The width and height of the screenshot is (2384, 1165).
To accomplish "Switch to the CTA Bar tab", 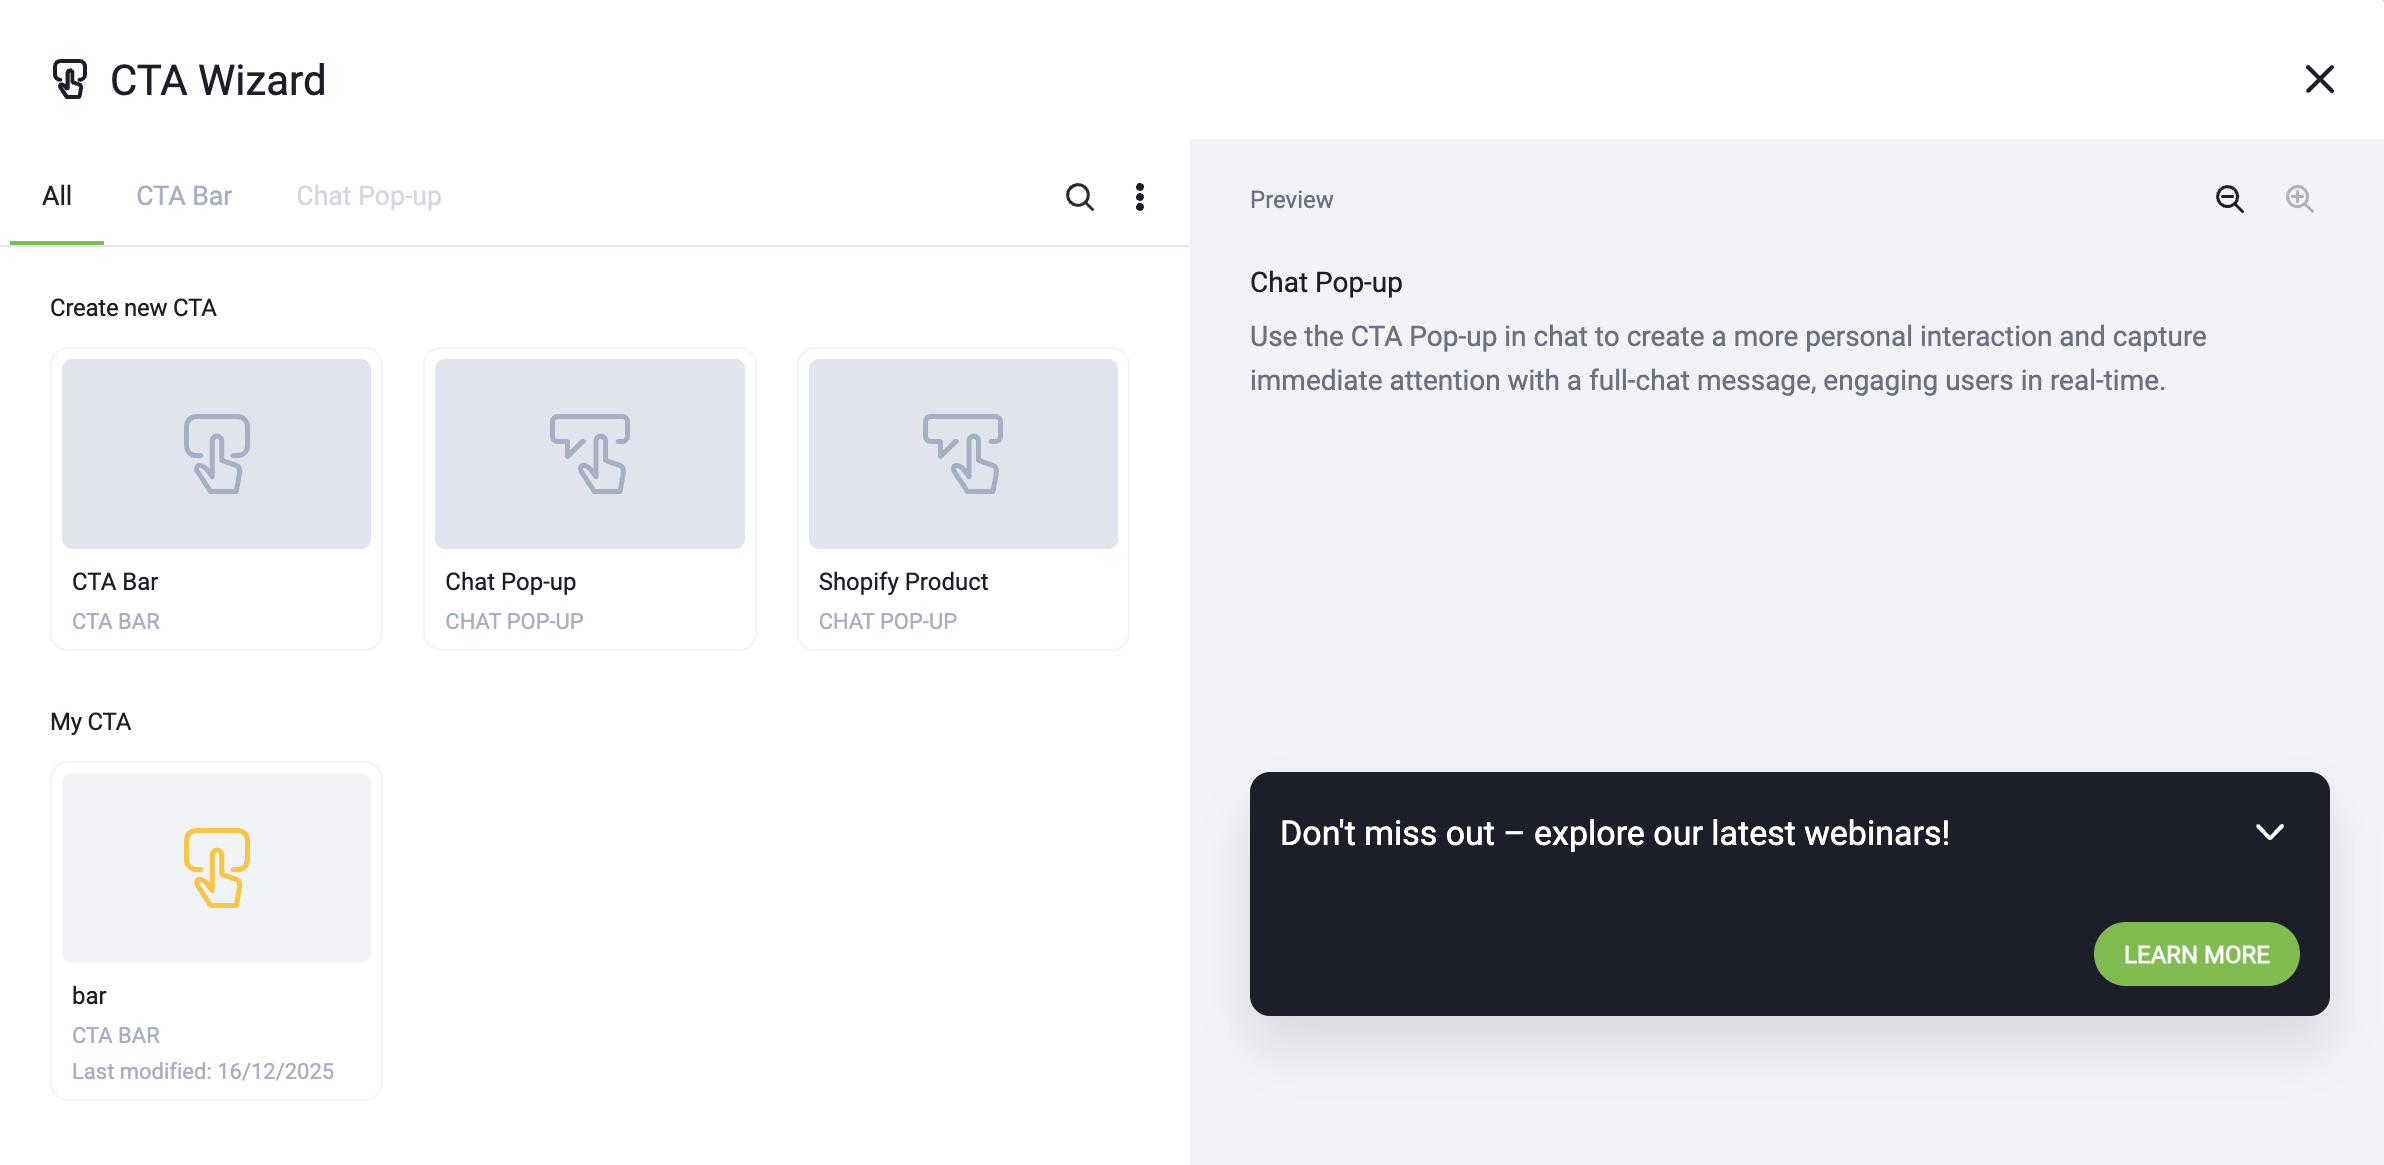I will click(184, 196).
